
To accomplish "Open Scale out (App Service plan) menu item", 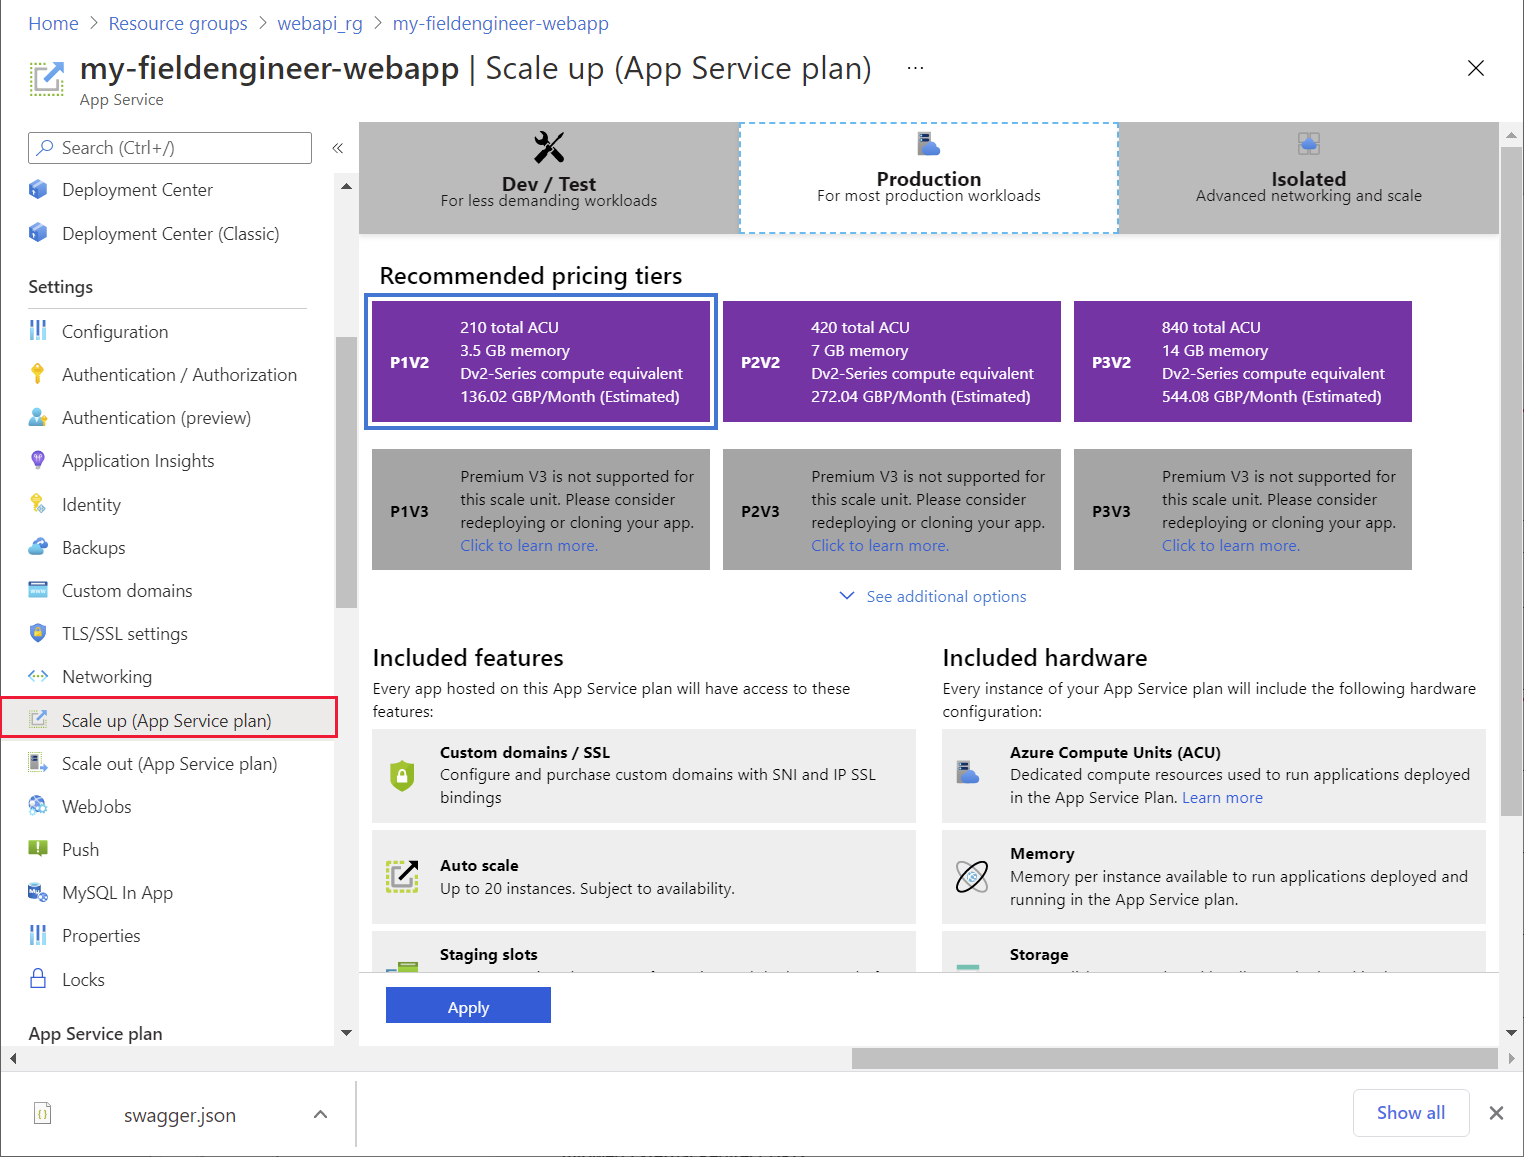I will click(x=168, y=763).
